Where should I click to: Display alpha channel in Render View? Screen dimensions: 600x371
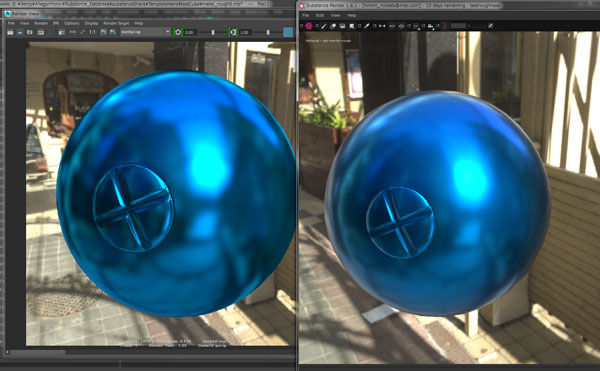(82, 33)
